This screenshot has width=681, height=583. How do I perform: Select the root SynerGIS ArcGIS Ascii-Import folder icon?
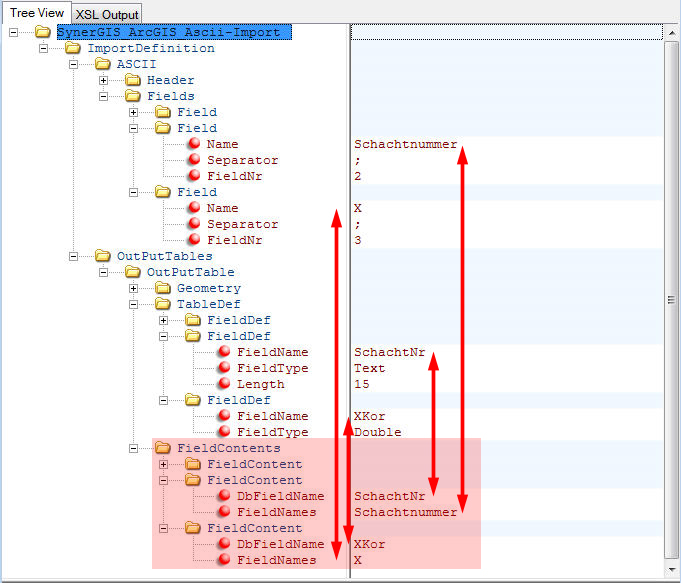(x=42, y=32)
